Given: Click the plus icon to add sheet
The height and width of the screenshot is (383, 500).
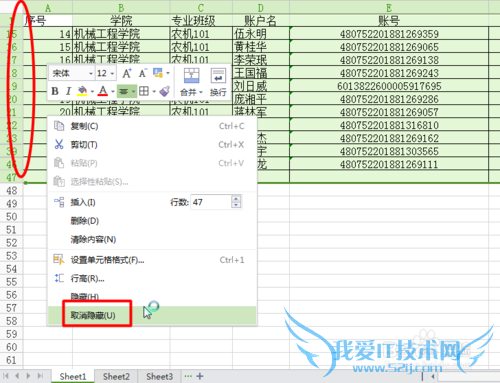Looking at the screenshot, I should tap(200, 376).
